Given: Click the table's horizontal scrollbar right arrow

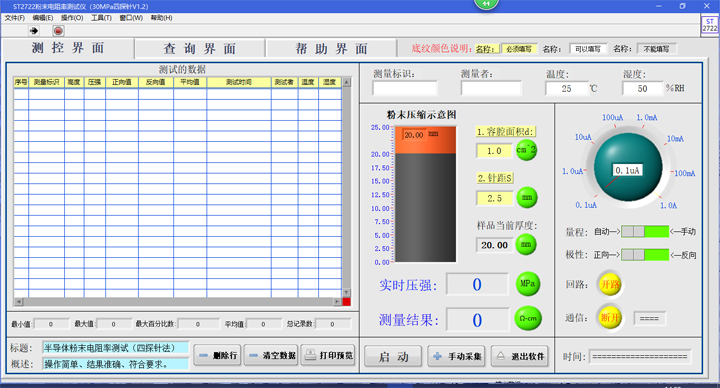Looking at the screenshot, I should point(337,302).
